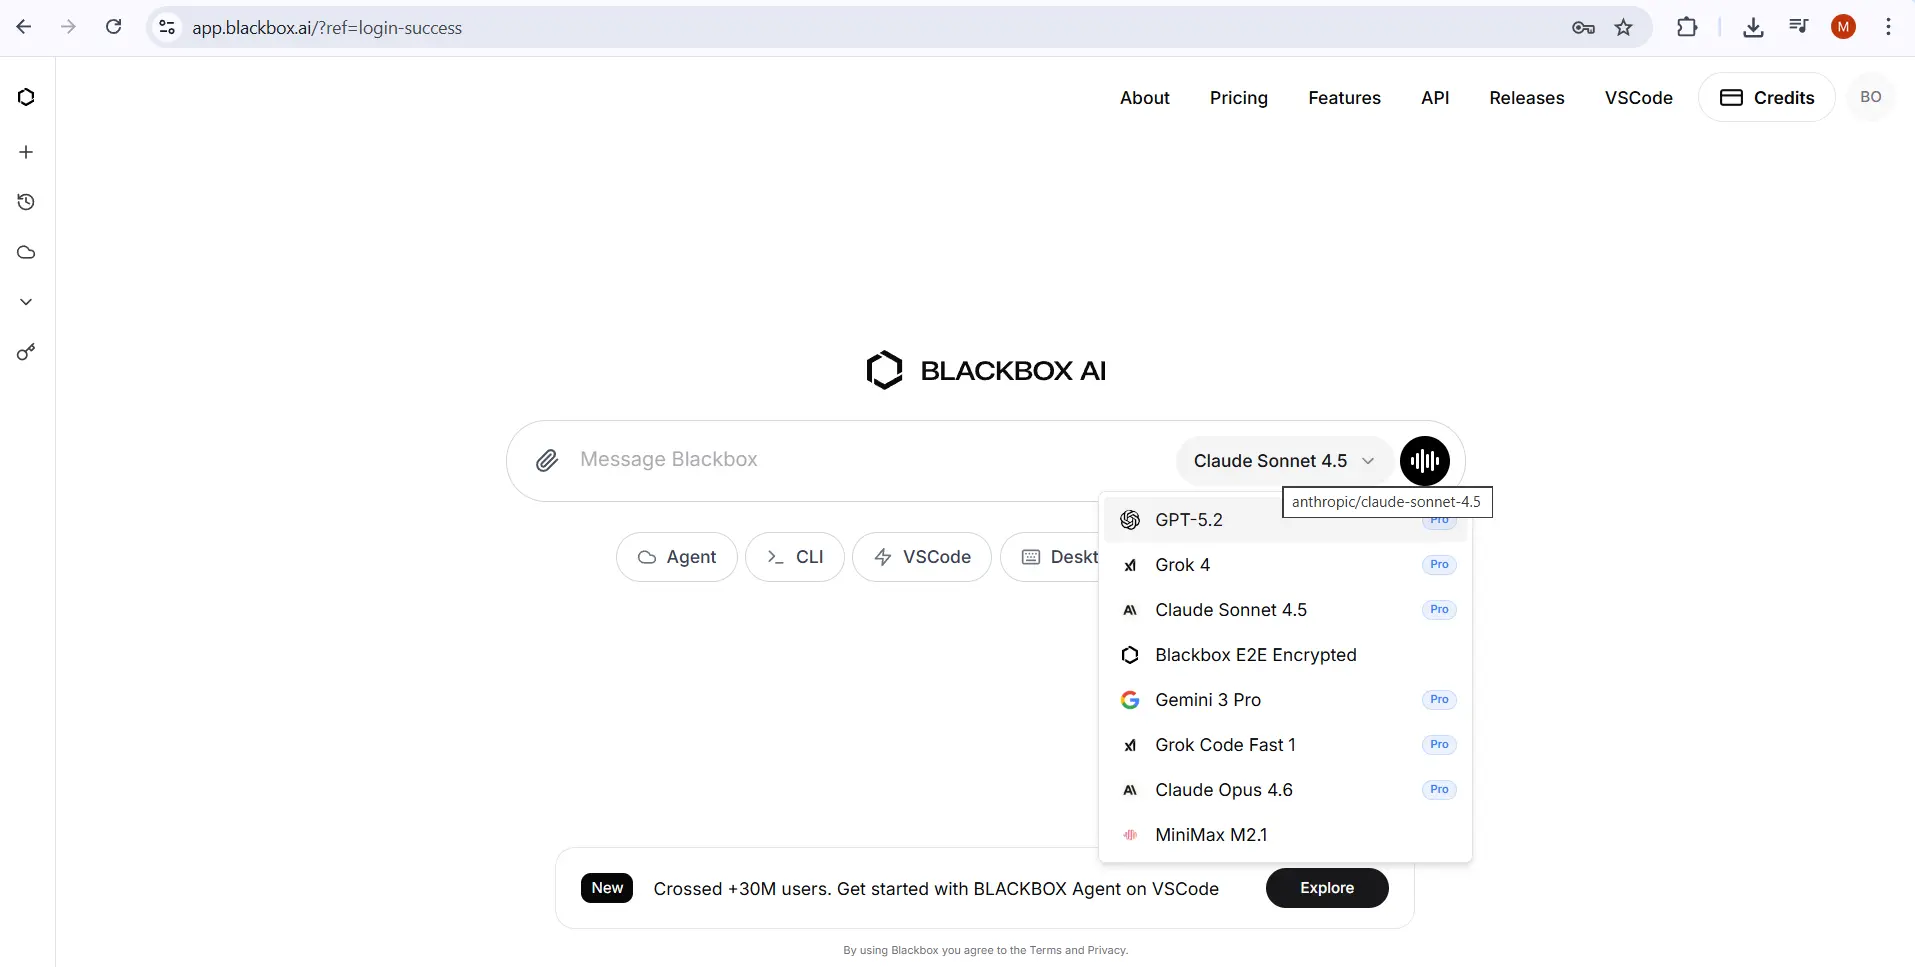1915x967 pixels.
Task: Select Grok Code Fast 1 model
Action: [1285, 745]
